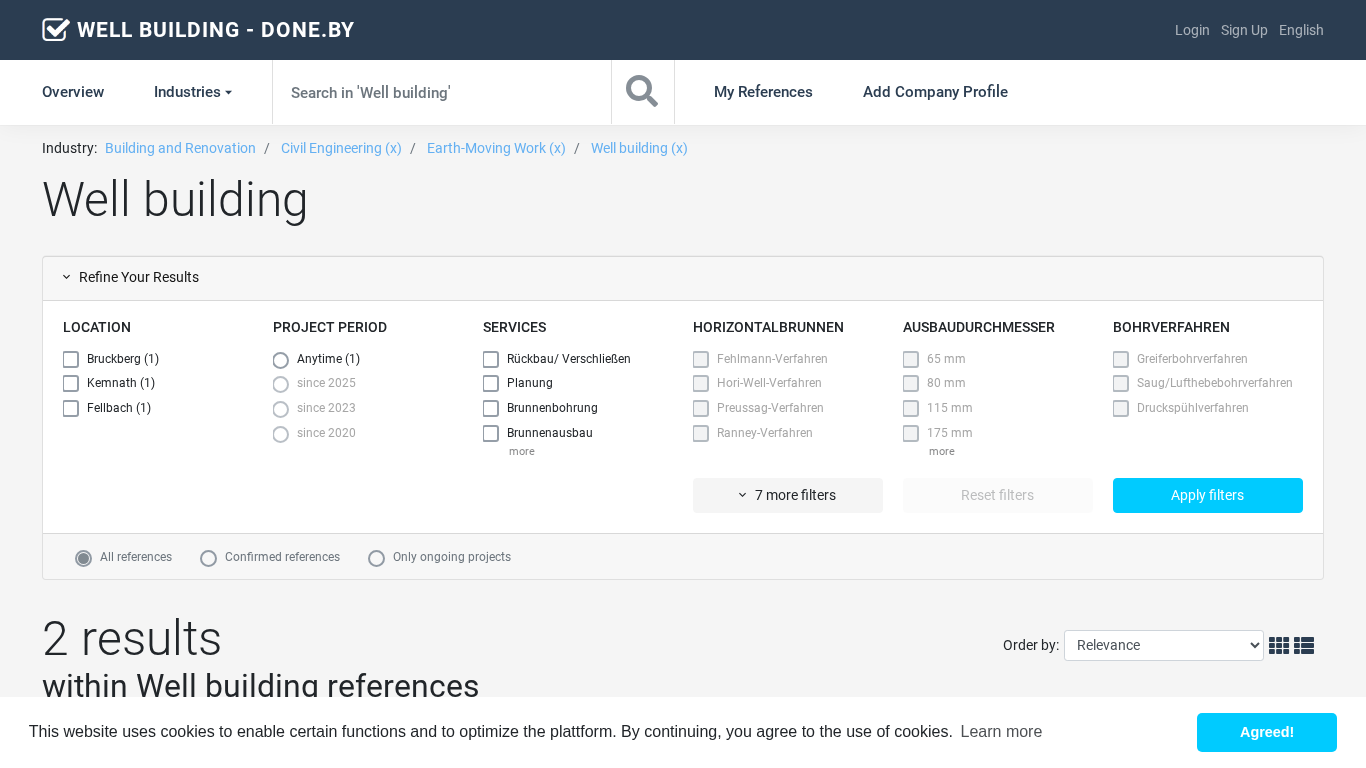Go to Building and Renovation breadcrumb
Viewport: 1366px width, 768px height.
[x=180, y=148]
